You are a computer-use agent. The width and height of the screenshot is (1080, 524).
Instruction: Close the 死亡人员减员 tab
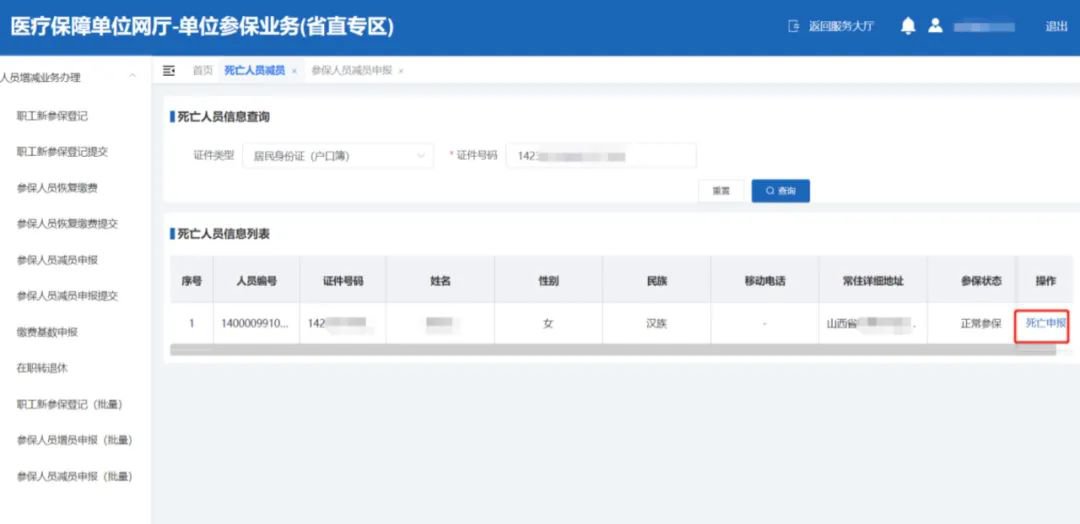(294, 71)
